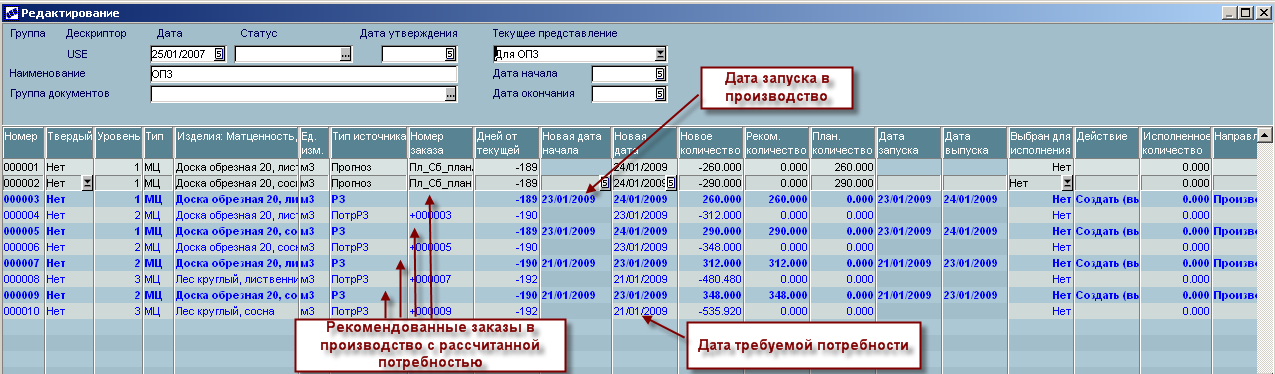Click the Новое количество column header

[710, 142]
